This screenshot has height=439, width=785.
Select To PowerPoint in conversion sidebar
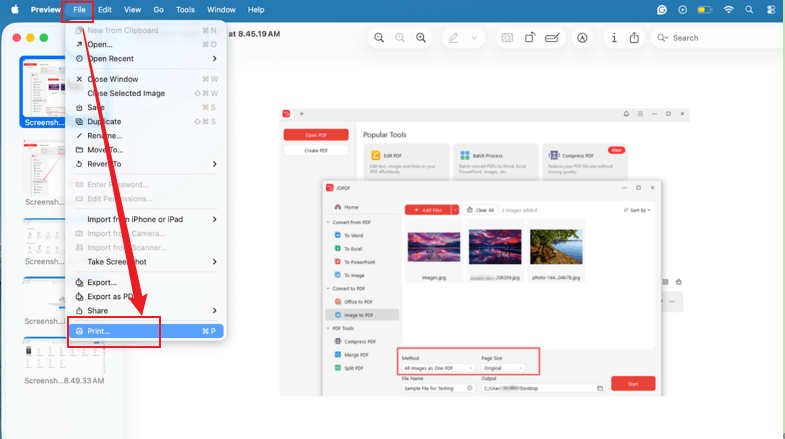tap(361, 262)
